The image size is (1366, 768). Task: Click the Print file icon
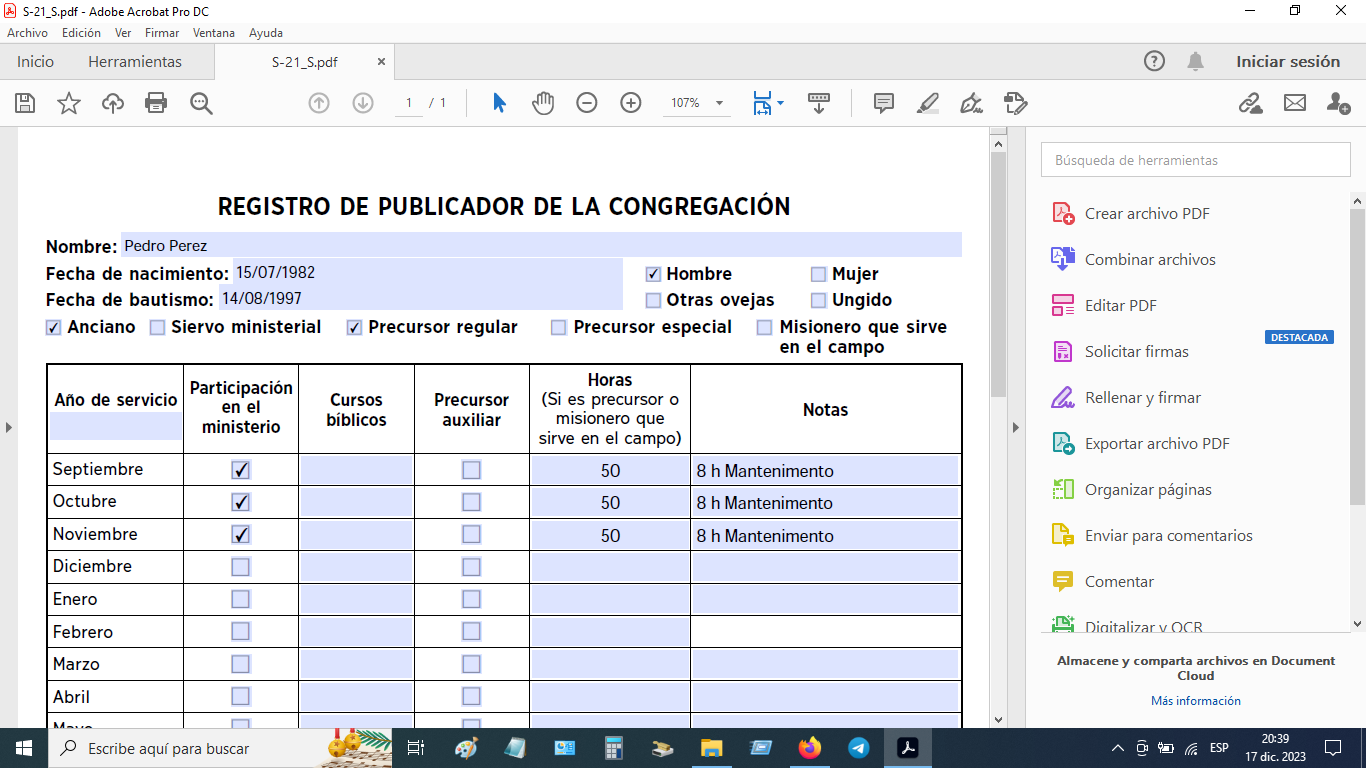pyautogui.click(x=156, y=103)
